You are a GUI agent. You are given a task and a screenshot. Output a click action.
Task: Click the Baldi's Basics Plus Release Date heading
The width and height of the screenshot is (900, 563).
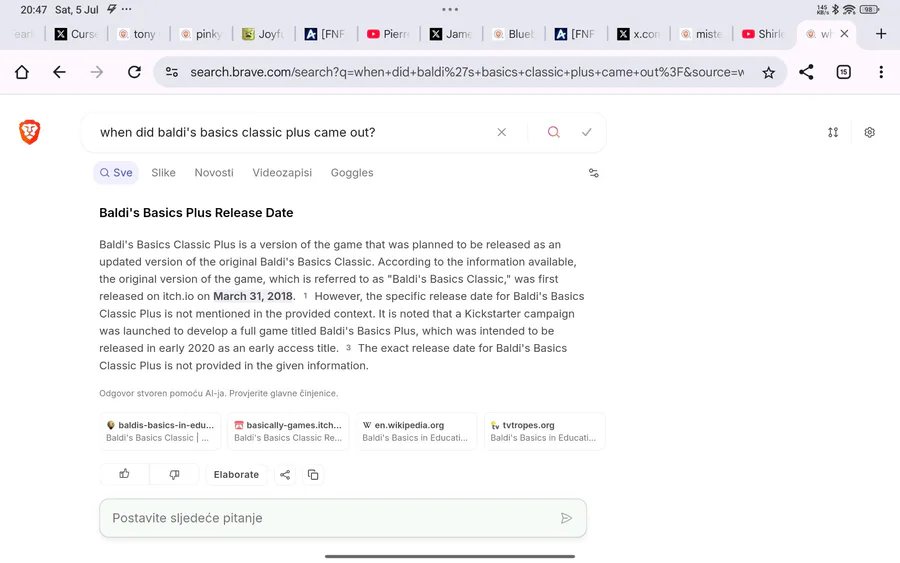point(196,213)
